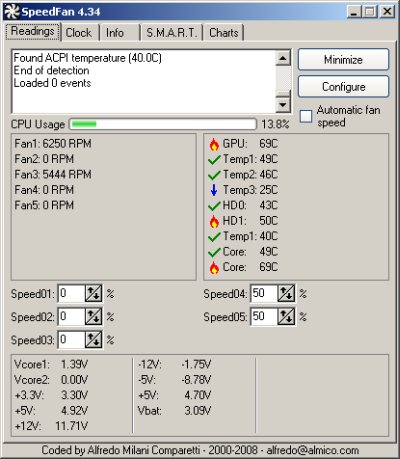Click the 'End of detection' log line
Screen dimensions: 400x459
pos(51,71)
